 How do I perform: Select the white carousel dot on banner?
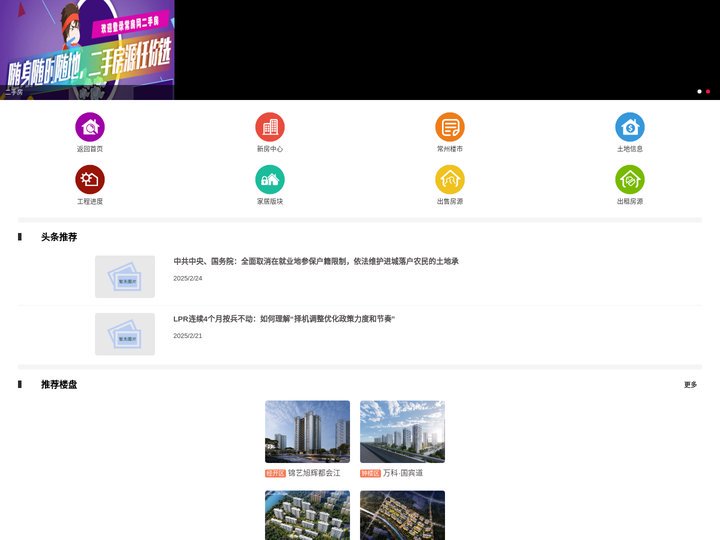click(x=699, y=91)
